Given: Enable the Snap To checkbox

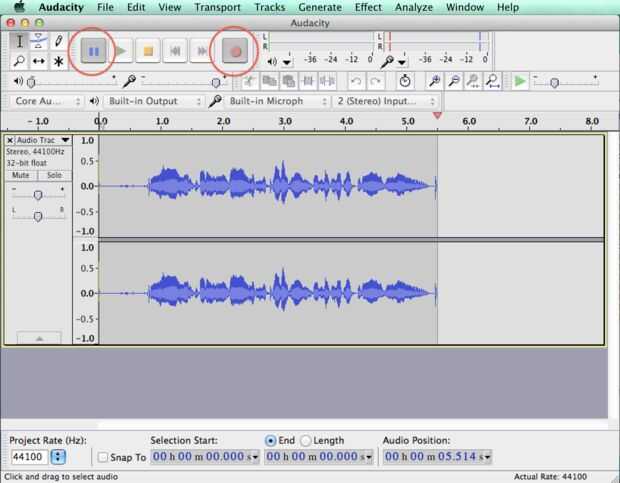Looking at the screenshot, I should pyautogui.click(x=103, y=457).
